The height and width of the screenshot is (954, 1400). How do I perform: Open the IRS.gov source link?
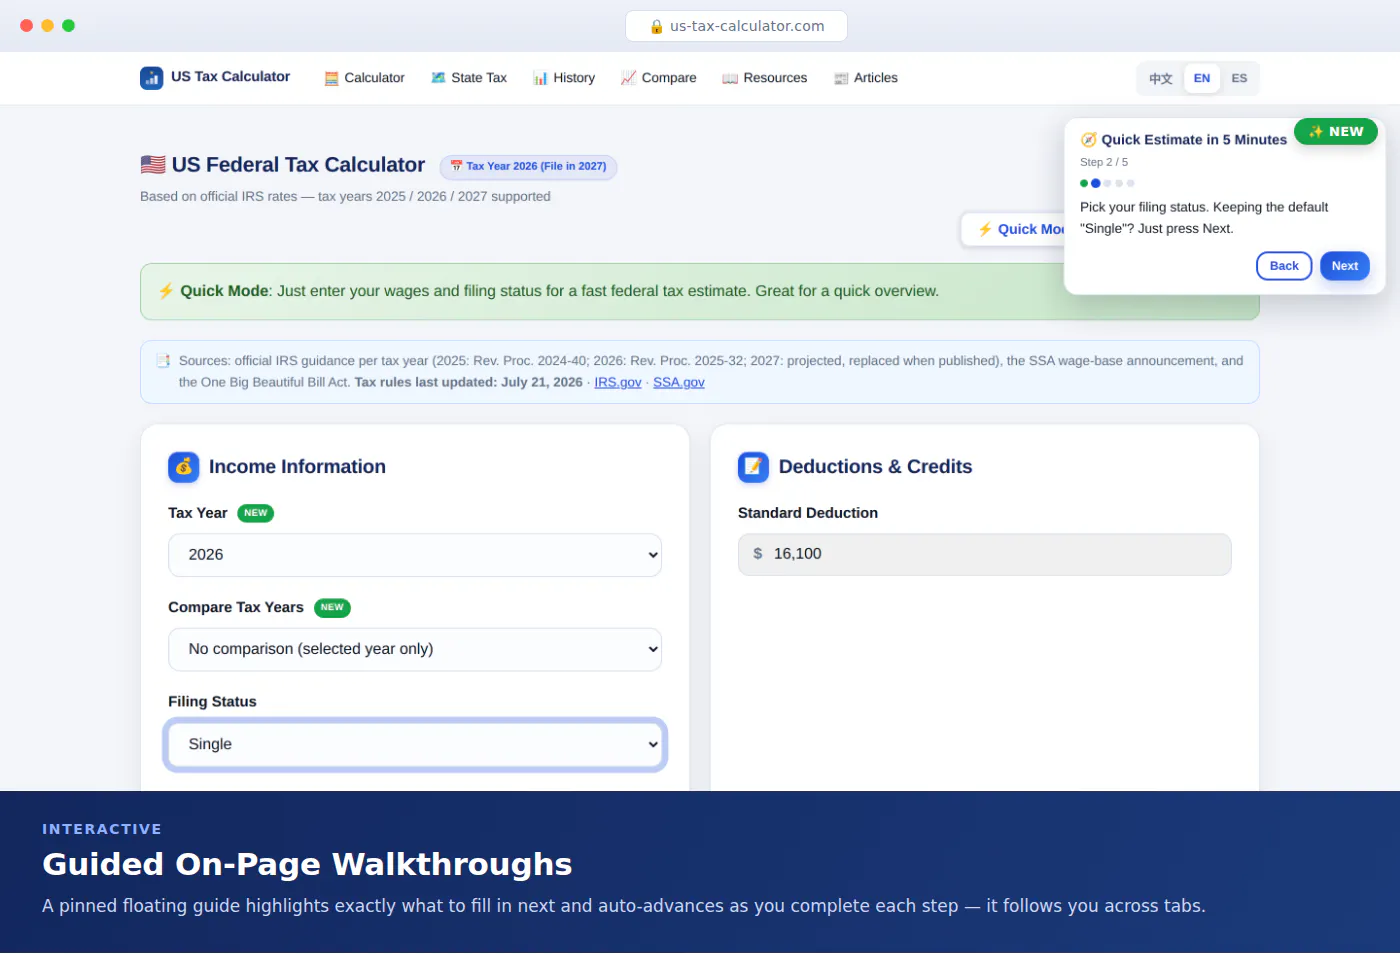(618, 383)
